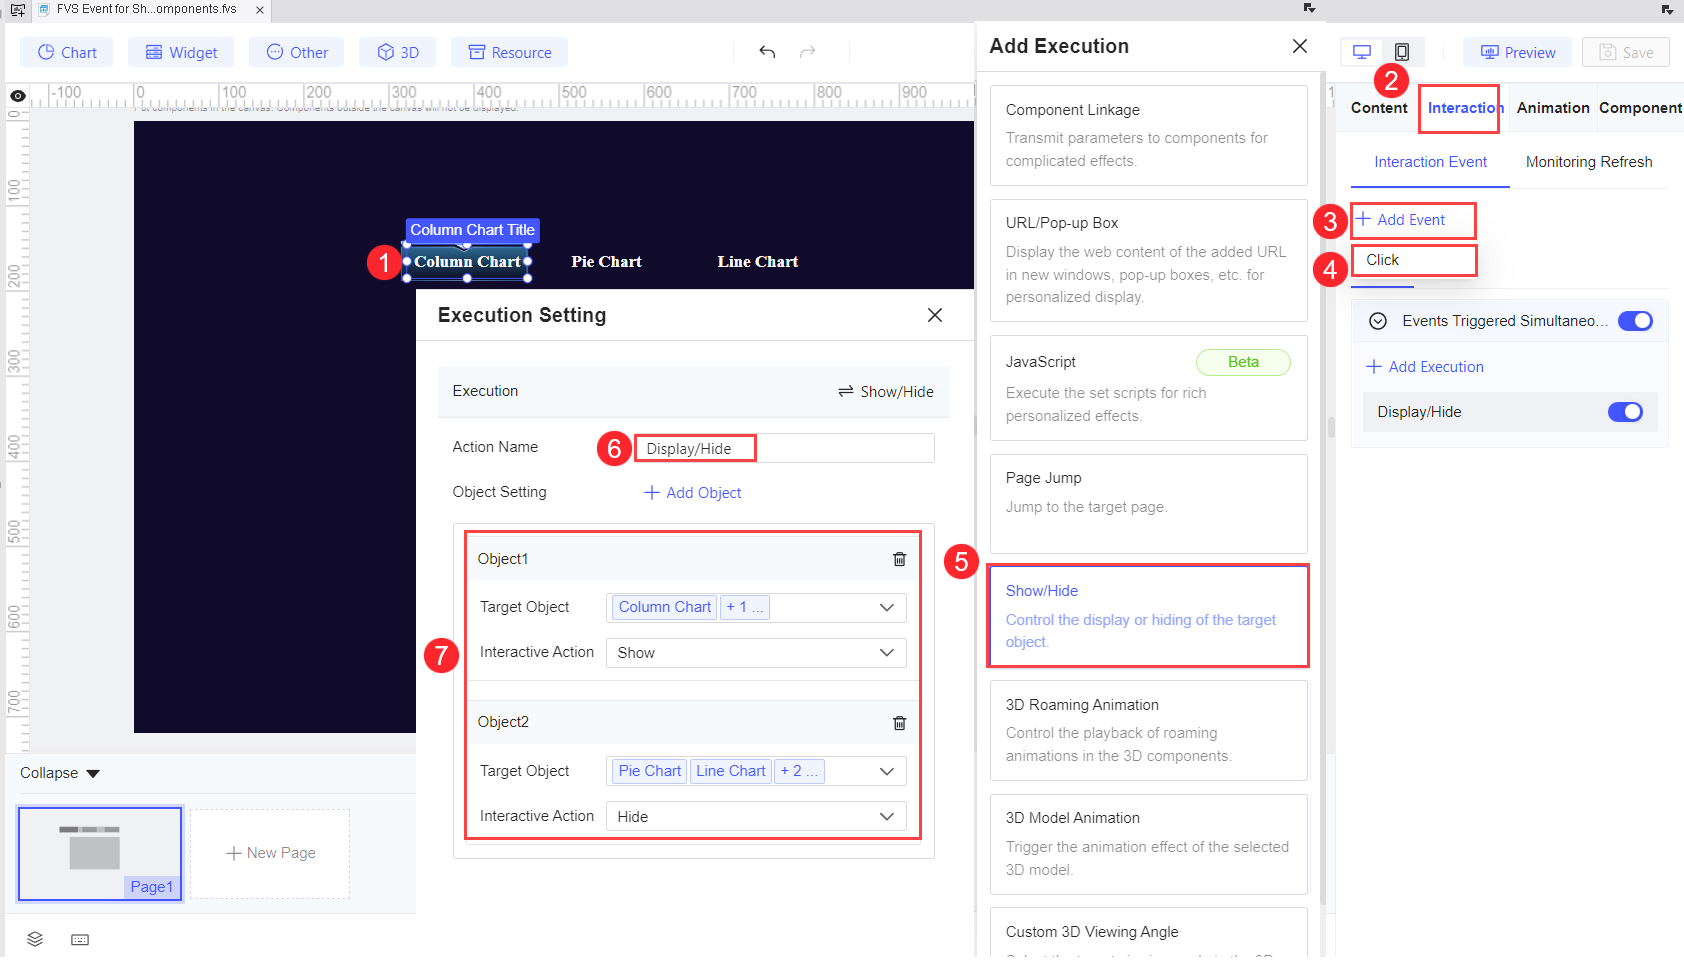Click Add Object link

coord(693,493)
